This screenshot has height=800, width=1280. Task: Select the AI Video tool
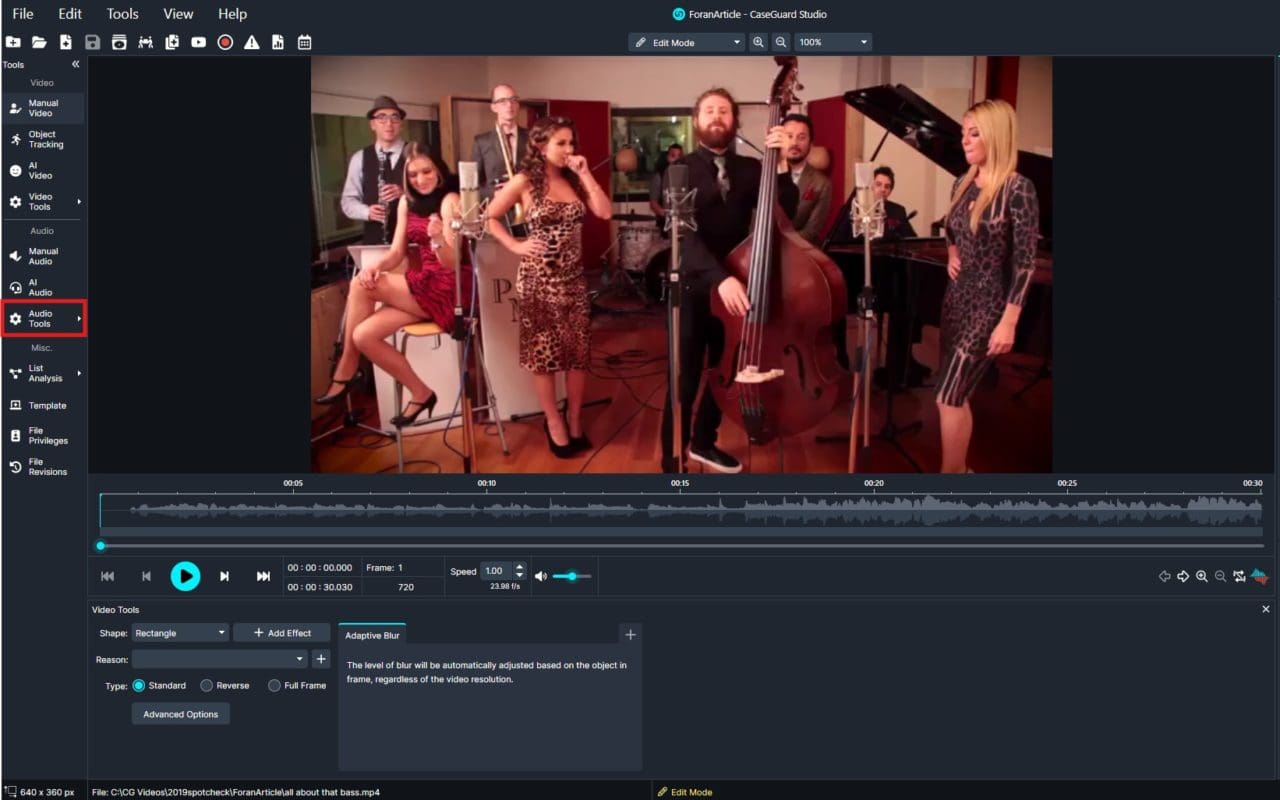click(43, 170)
